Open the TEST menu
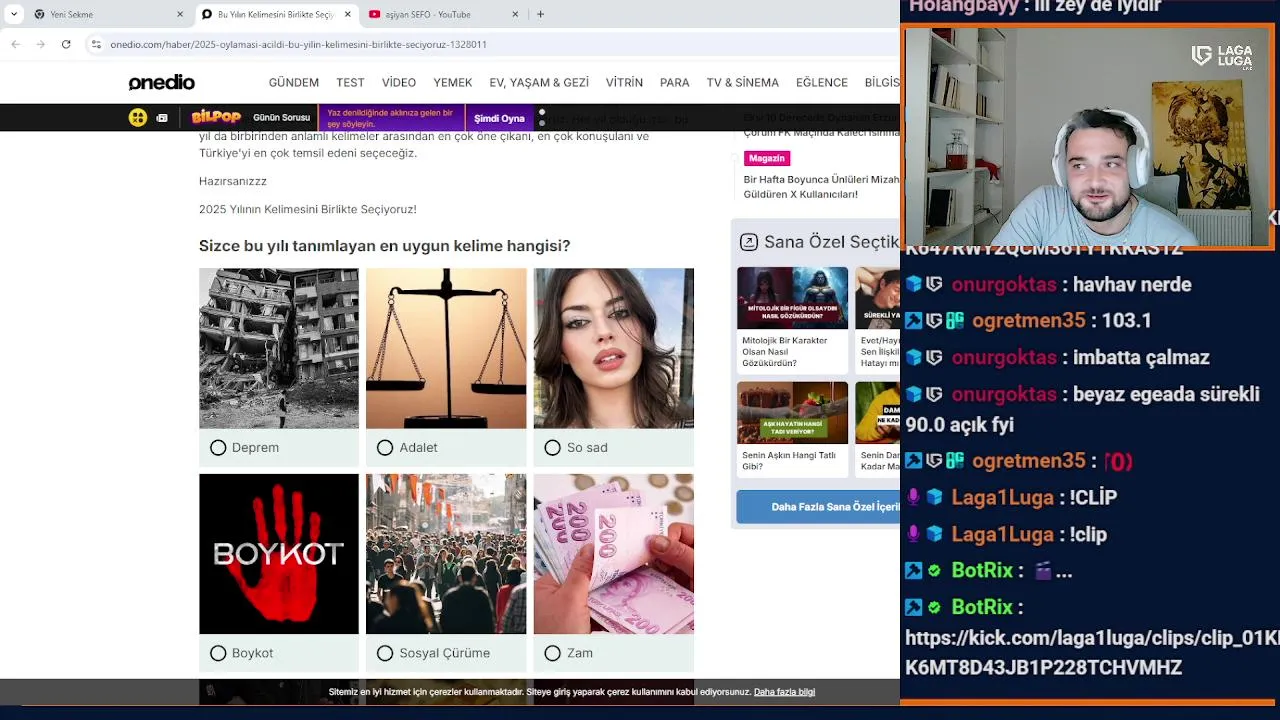Viewport: 1280px width, 720px height. [x=350, y=82]
